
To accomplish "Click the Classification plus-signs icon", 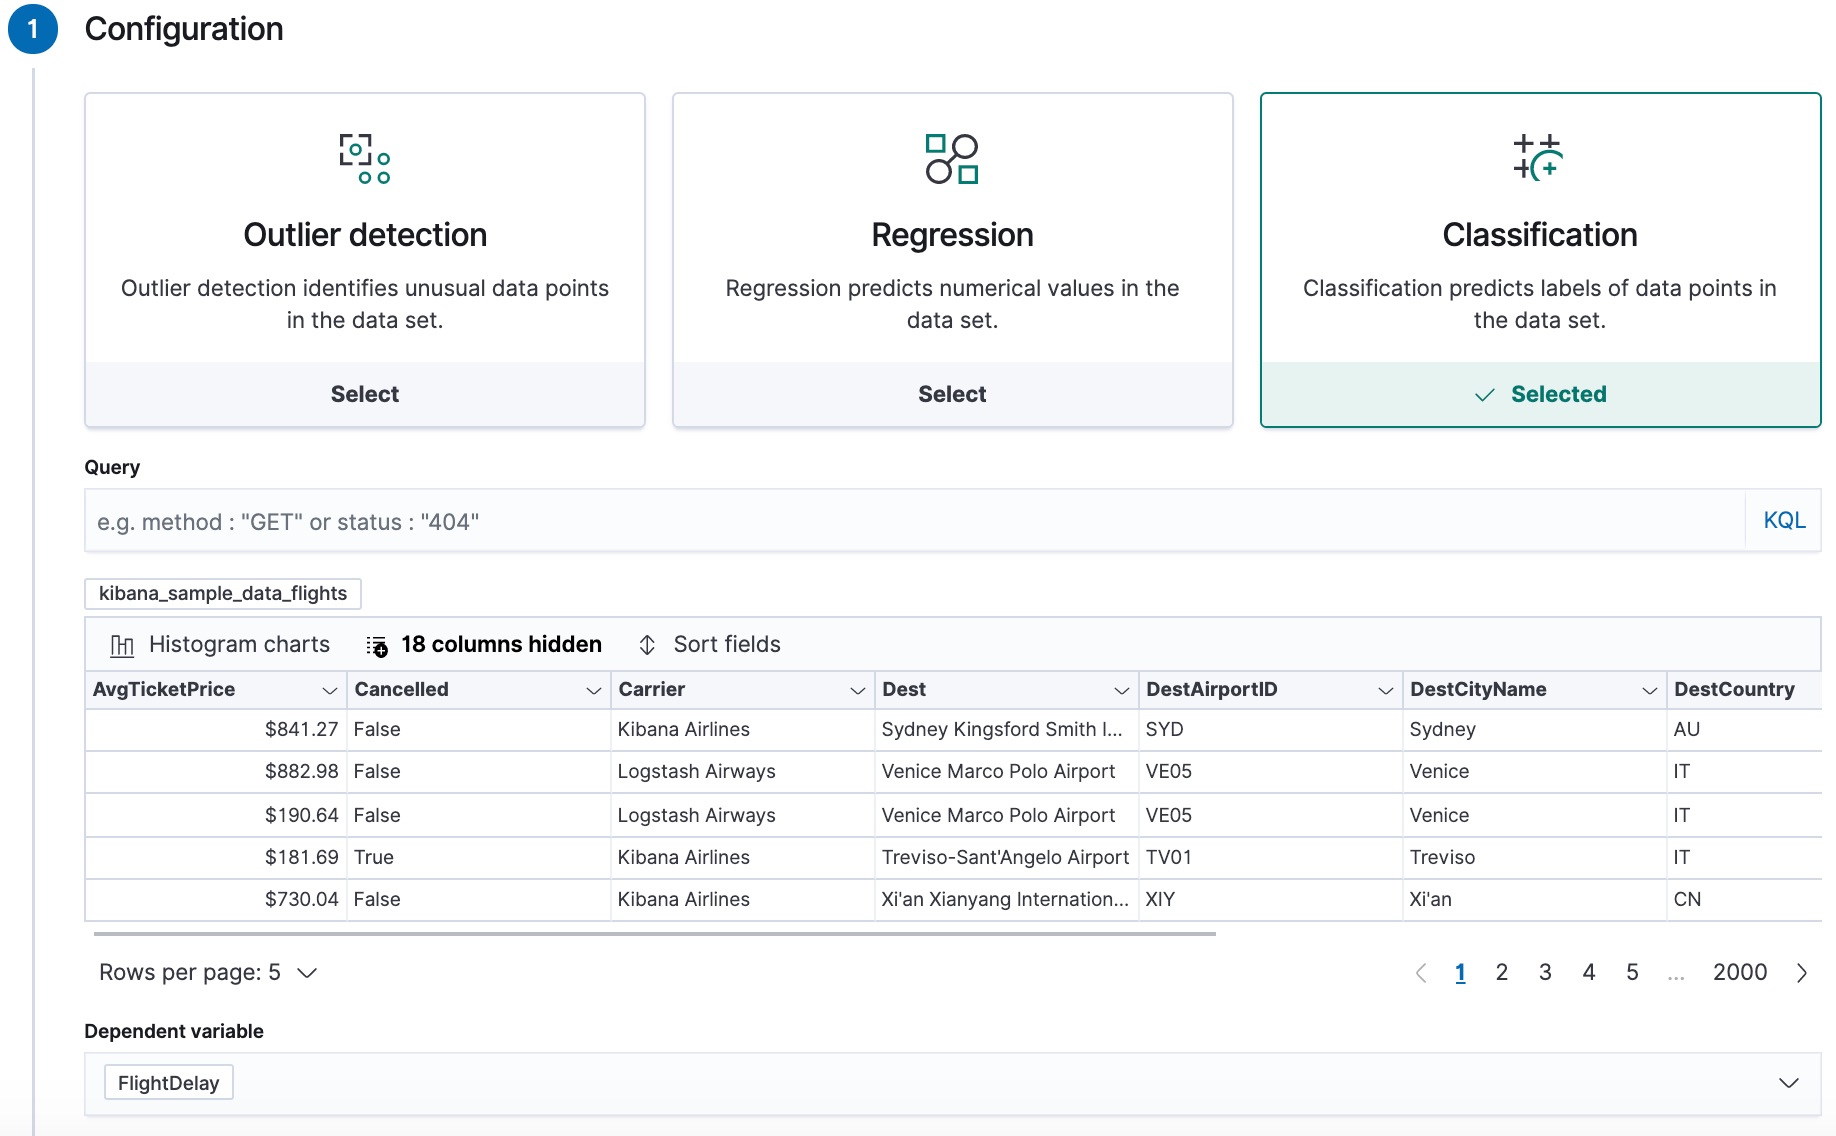I will click(x=1539, y=158).
